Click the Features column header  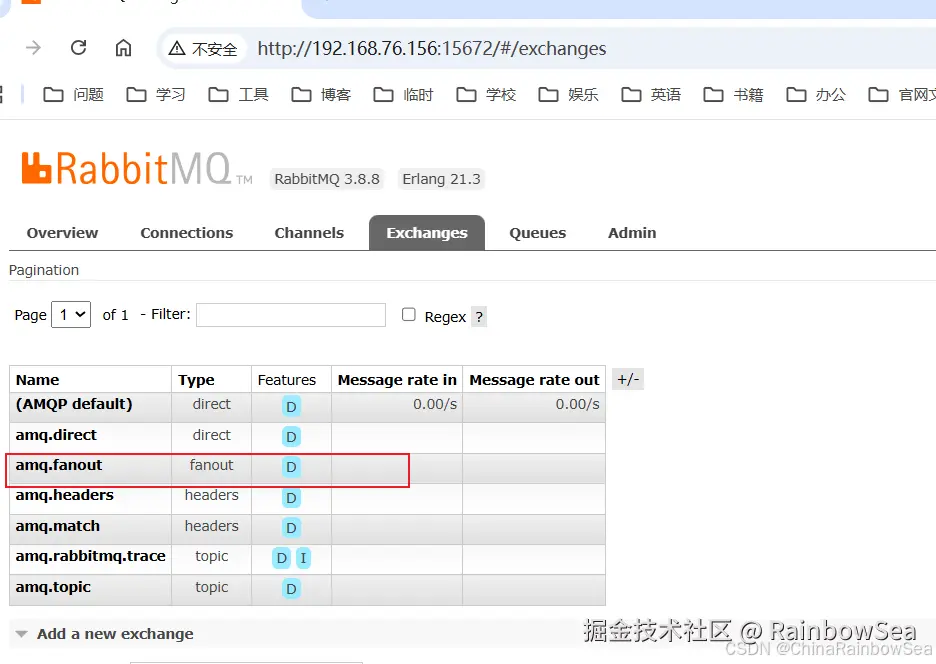click(x=287, y=380)
